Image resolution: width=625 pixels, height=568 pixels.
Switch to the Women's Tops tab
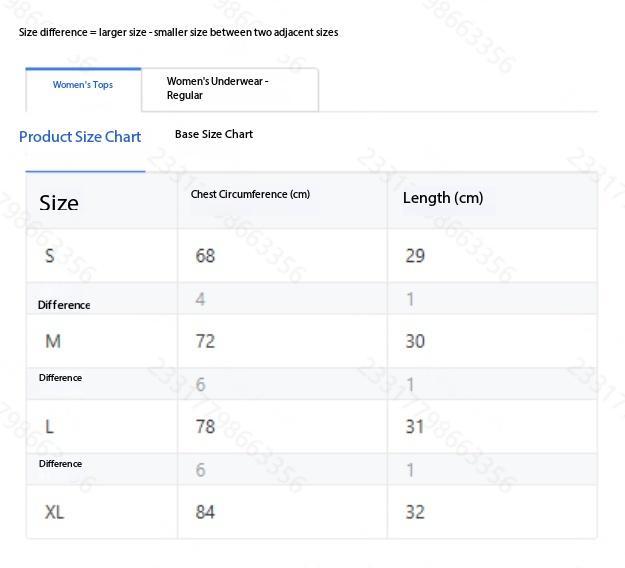click(83, 85)
